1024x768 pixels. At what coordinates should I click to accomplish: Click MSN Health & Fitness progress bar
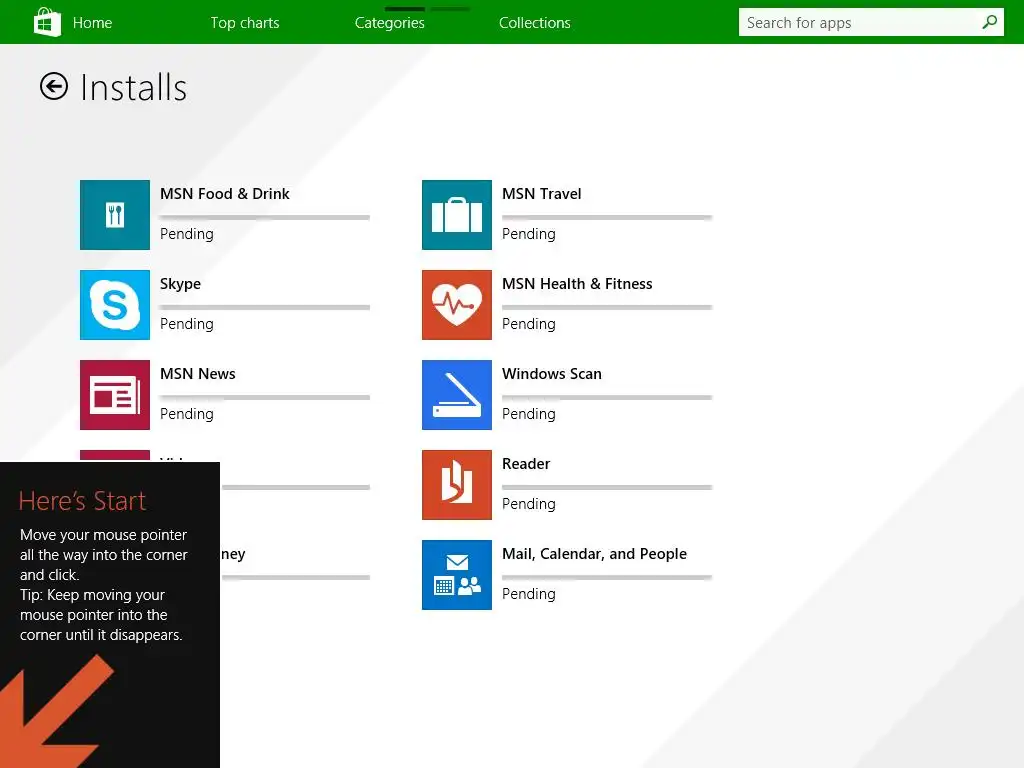[607, 308]
